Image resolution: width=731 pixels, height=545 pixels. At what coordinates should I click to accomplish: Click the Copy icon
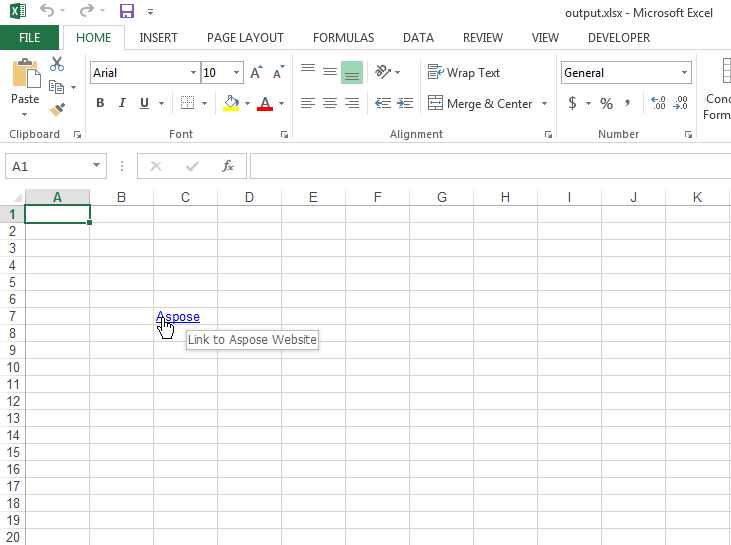[56, 87]
